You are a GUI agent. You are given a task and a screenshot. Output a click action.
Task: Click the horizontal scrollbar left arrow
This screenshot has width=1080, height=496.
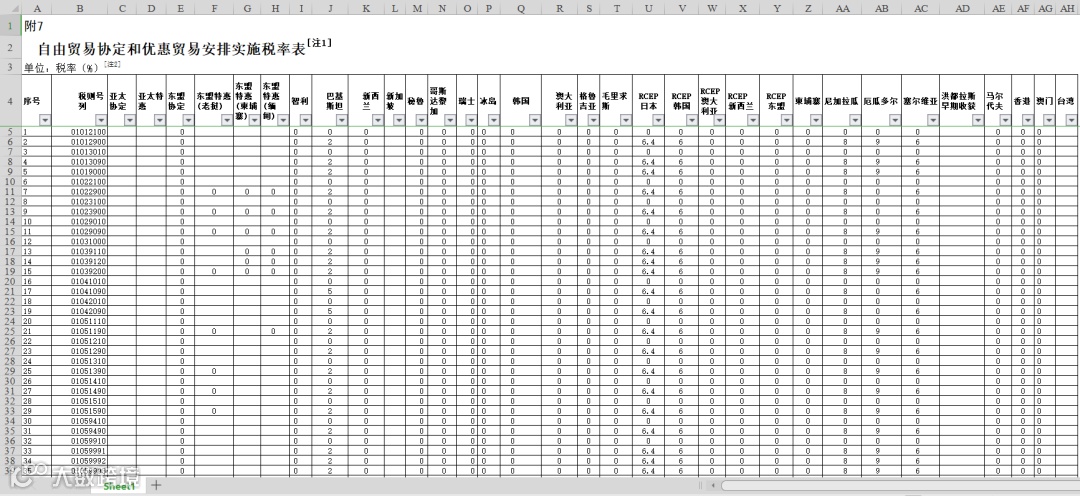[712, 485]
